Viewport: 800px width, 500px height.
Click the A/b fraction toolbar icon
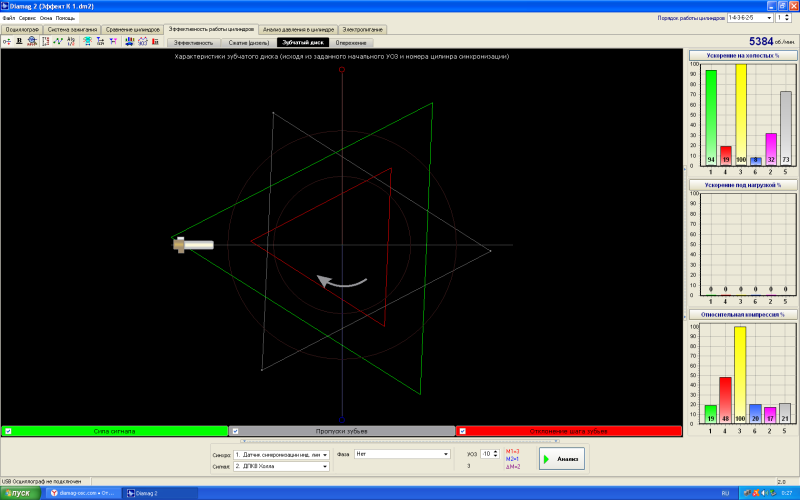coord(71,41)
